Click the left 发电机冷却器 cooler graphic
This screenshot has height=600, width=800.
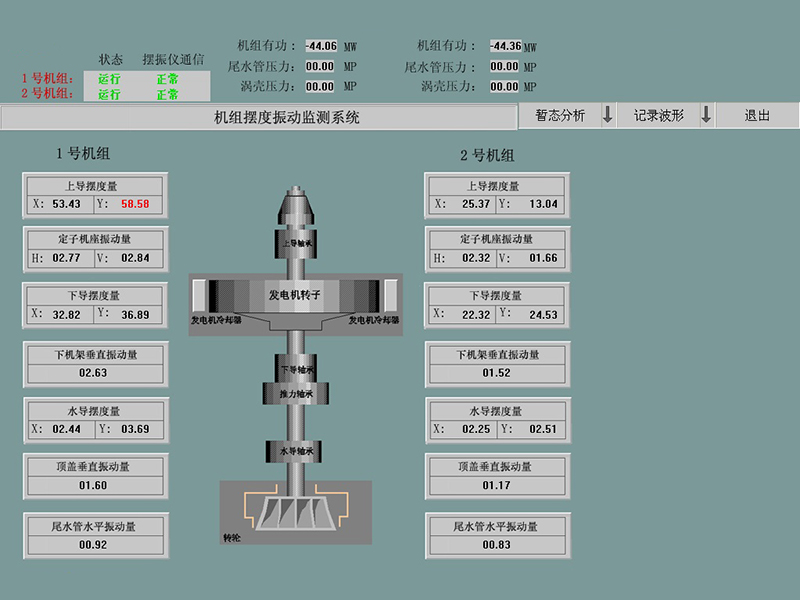tap(201, 296)
